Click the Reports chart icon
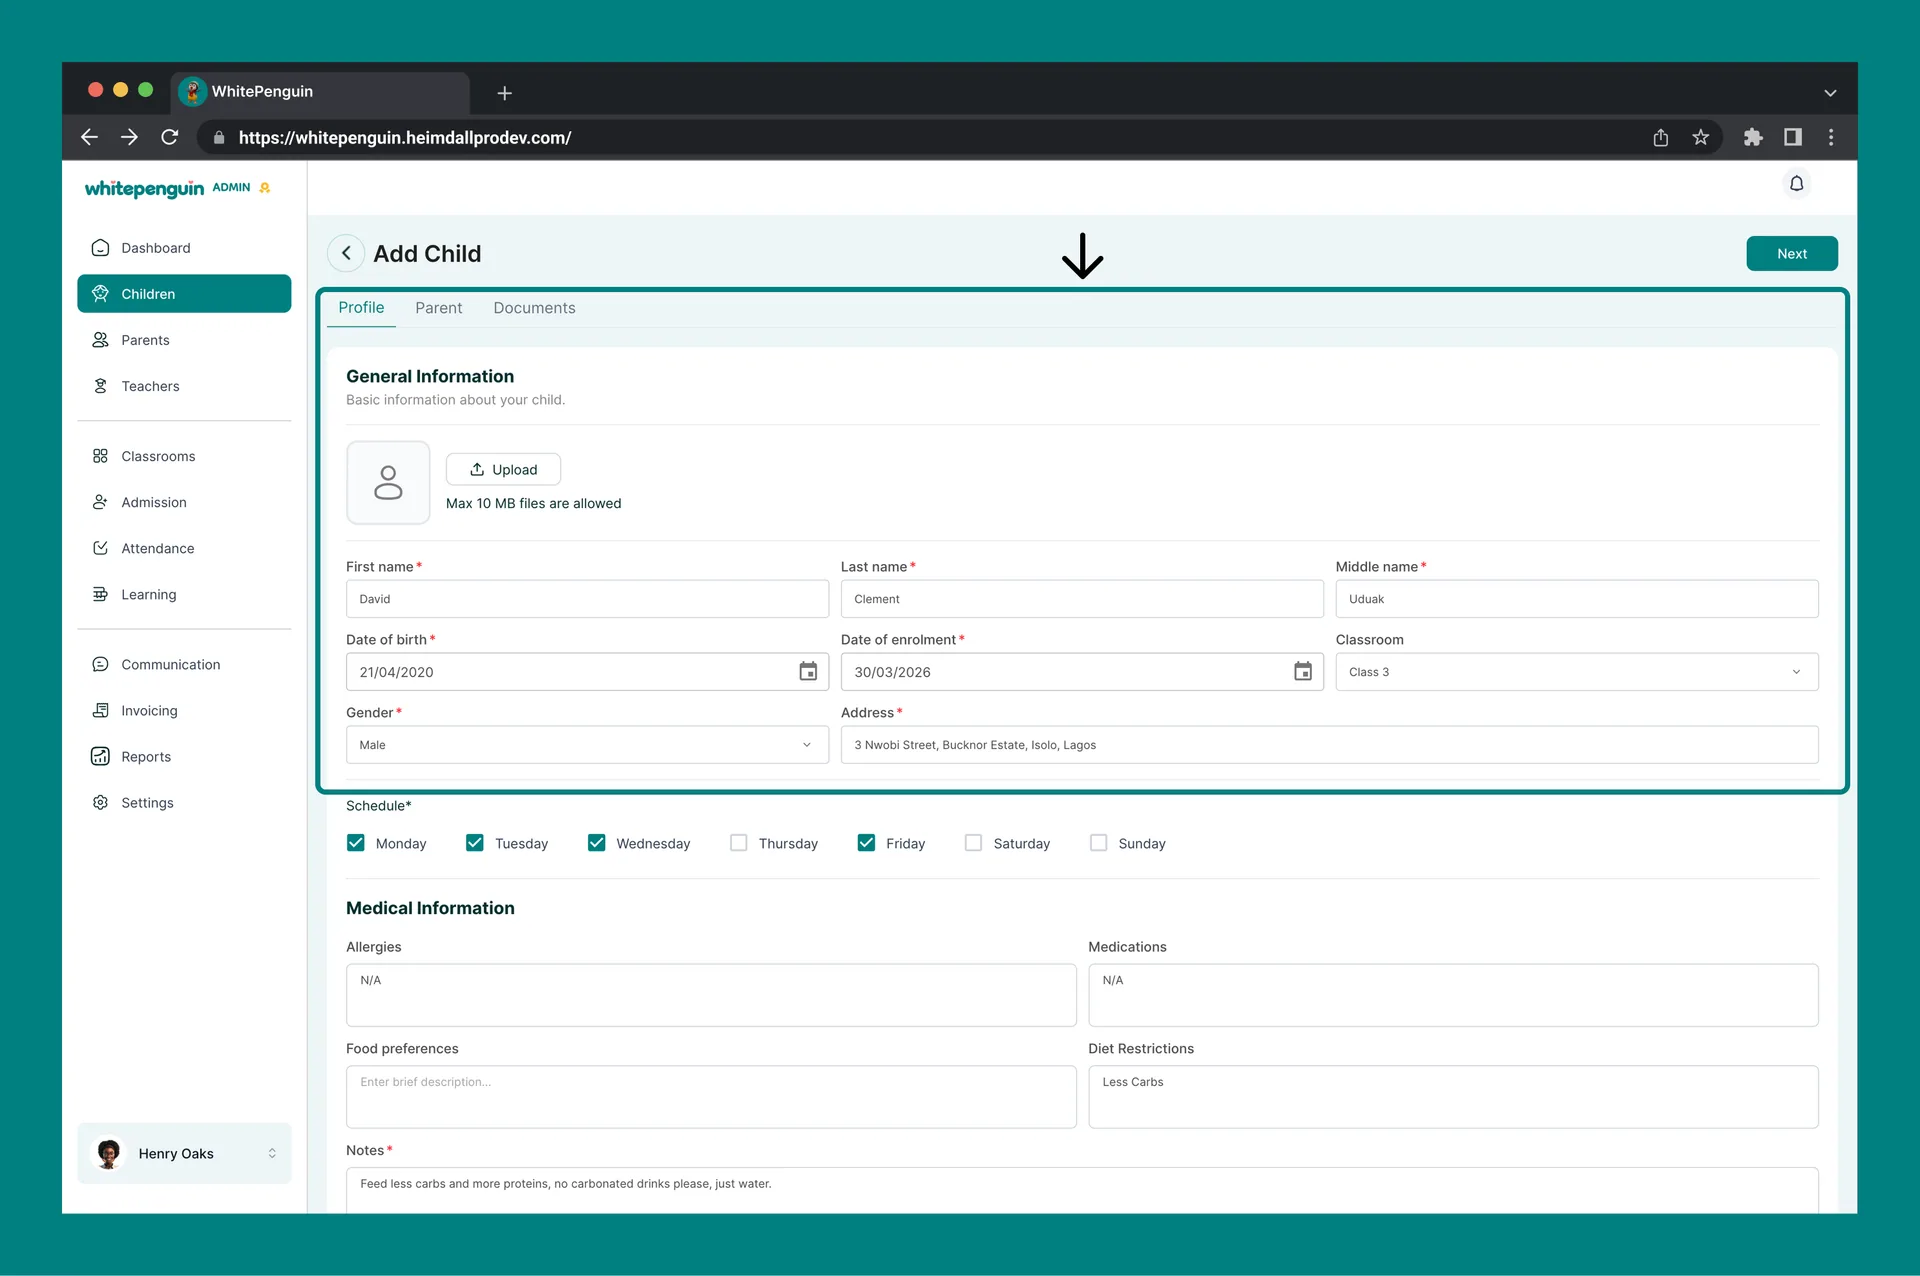 (100, 756)
